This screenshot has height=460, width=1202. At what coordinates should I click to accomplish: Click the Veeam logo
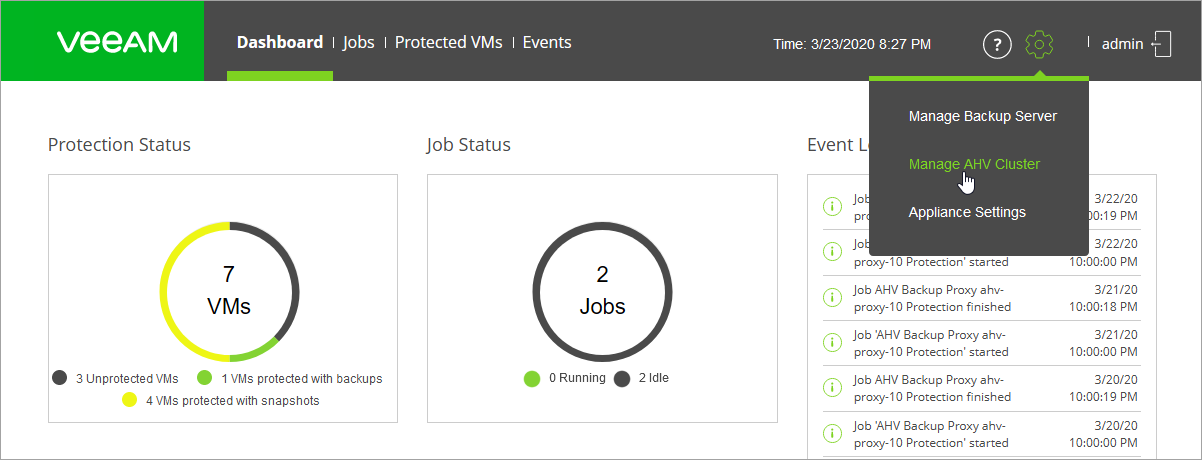pyautogui.click(x=117, y=42)
